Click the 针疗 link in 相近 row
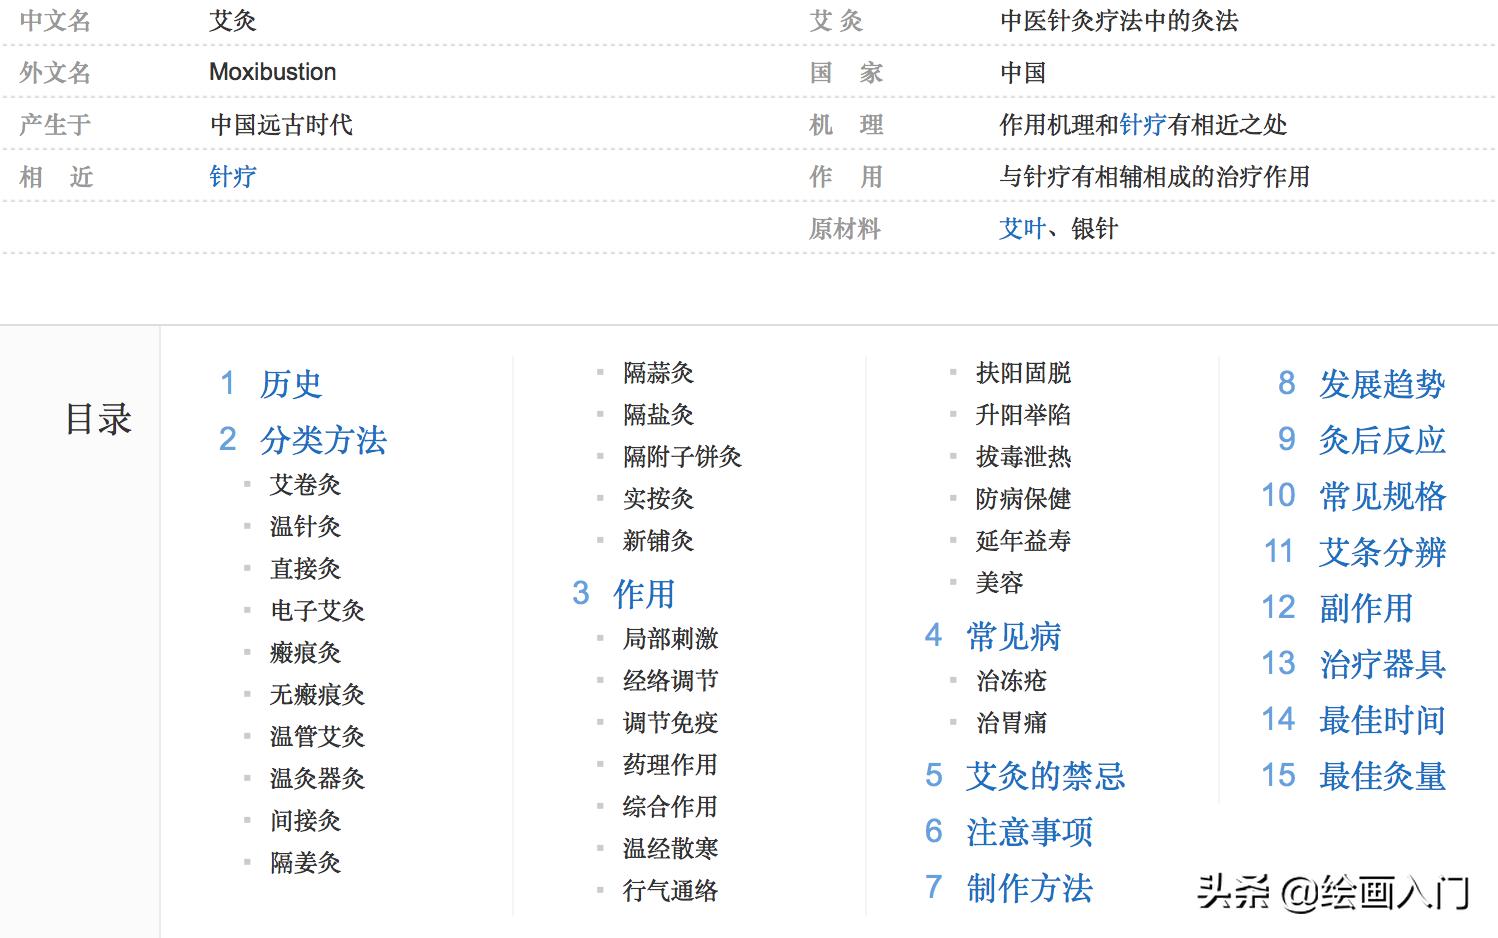 232,176
